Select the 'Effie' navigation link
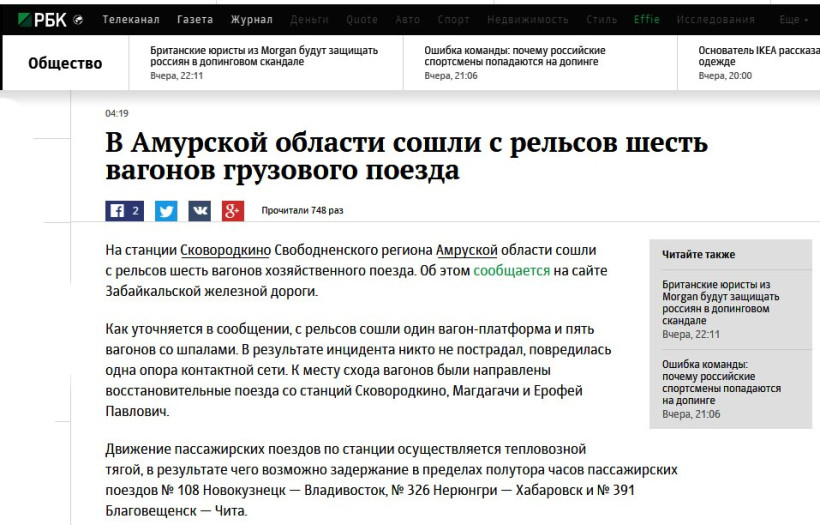820x525 pixels. [x=646, y=20]
